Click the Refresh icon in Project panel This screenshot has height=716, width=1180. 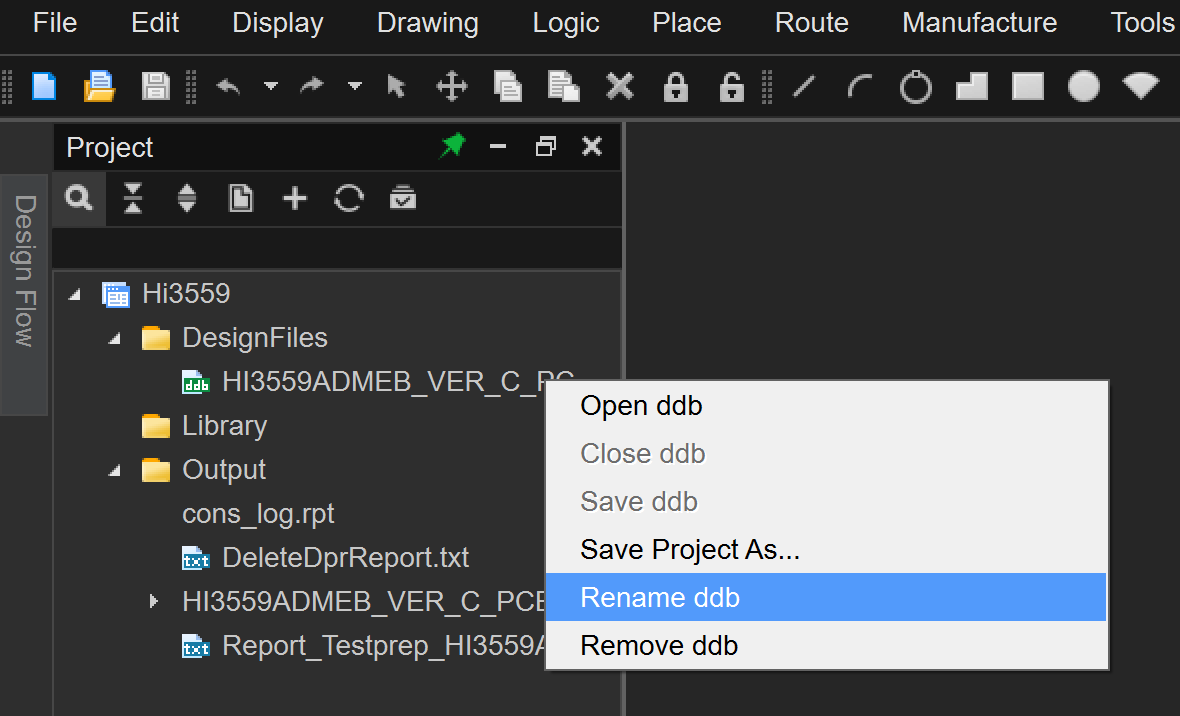pos(348,199)
